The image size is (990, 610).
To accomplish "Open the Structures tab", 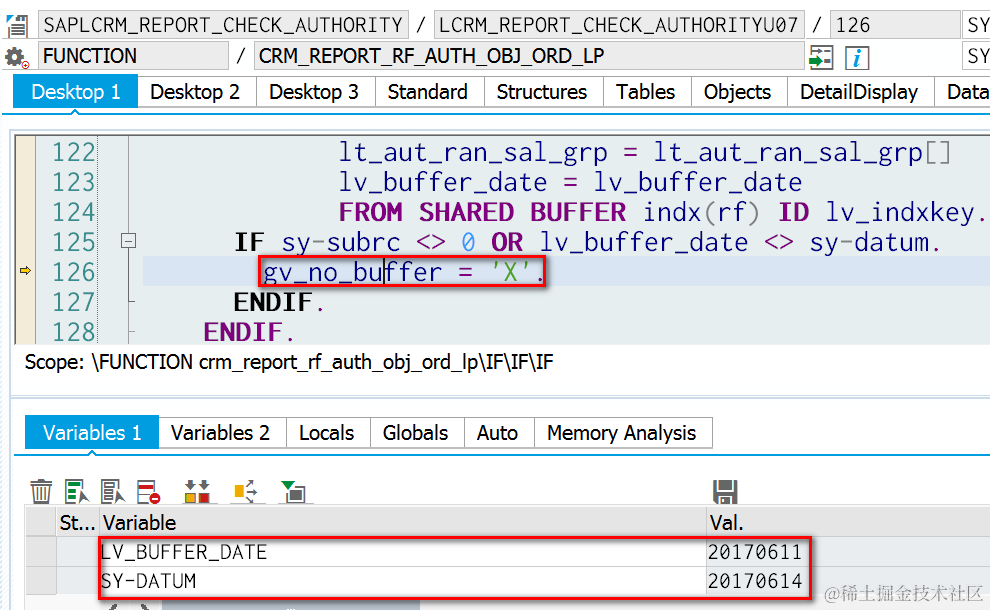I will pyautogui.click(x=542, y=92).
